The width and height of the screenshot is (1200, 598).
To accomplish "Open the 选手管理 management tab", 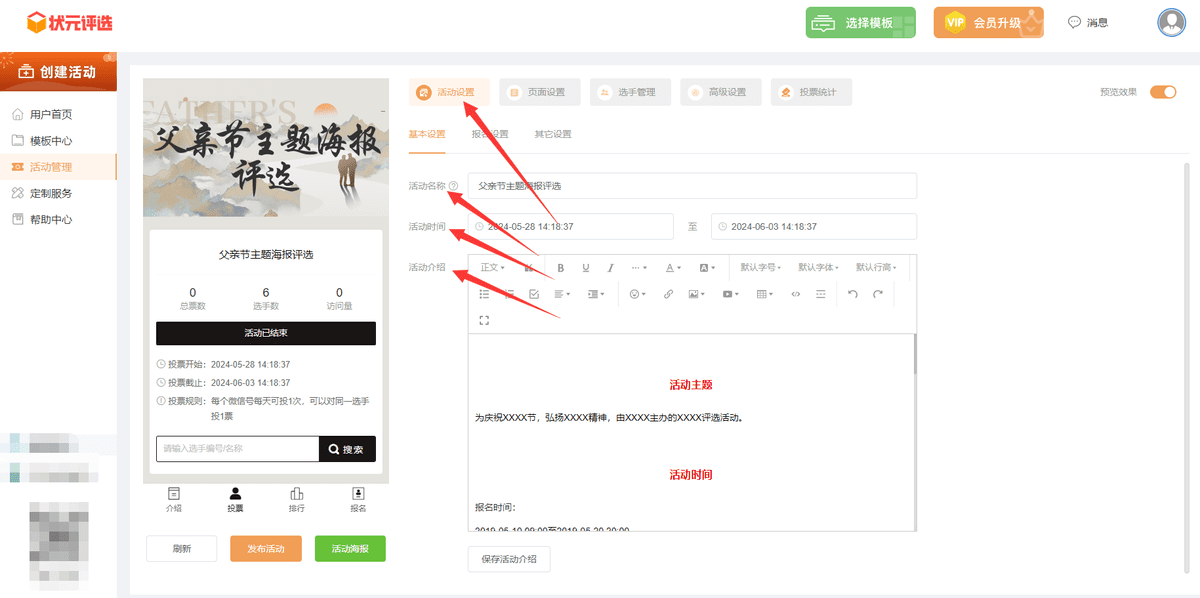I will pos(630,91).
